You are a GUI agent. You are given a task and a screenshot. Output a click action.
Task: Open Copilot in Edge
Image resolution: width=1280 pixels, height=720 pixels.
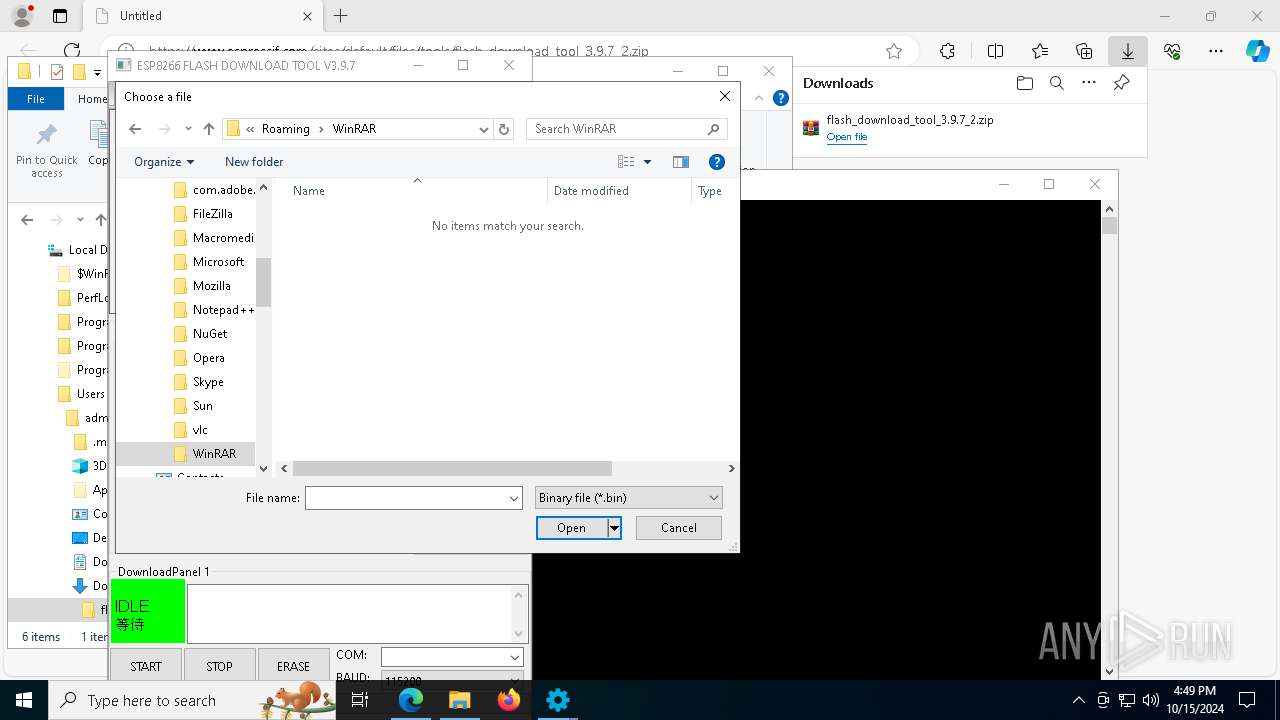(1257, 51)
